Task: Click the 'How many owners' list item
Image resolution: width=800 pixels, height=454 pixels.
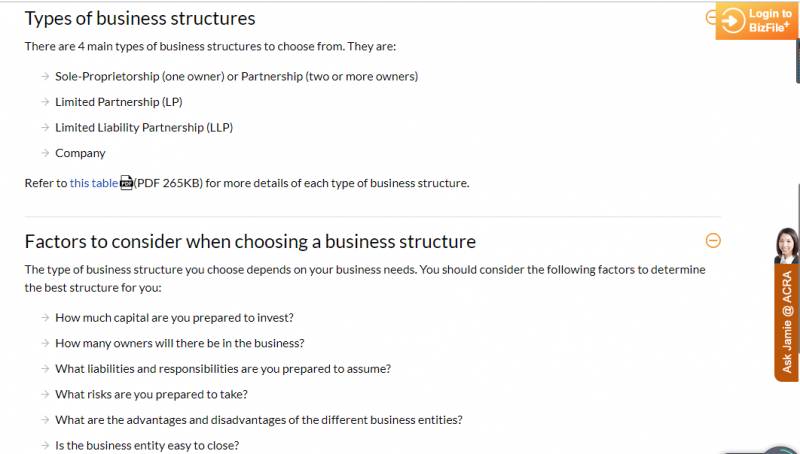Action: 179,343
